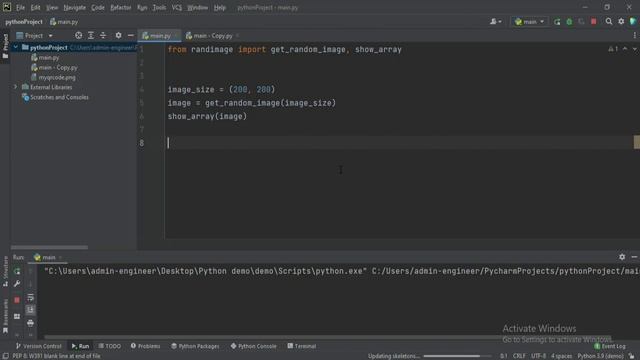Click the tool window quick-access status icon
The width and height of the screenshot is (640, 360).
[5, 356]
